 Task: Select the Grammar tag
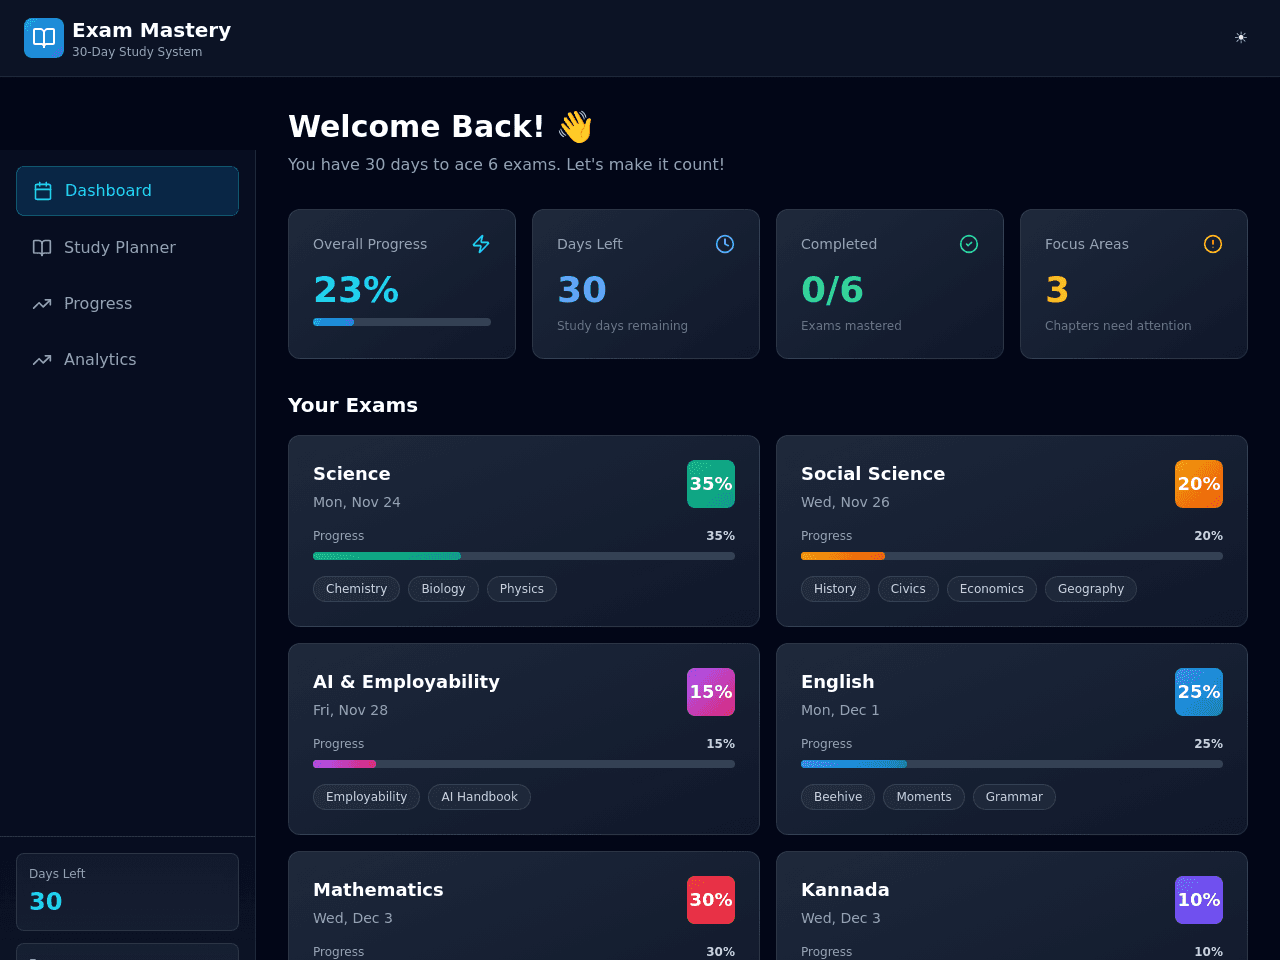coord(1014,797)
